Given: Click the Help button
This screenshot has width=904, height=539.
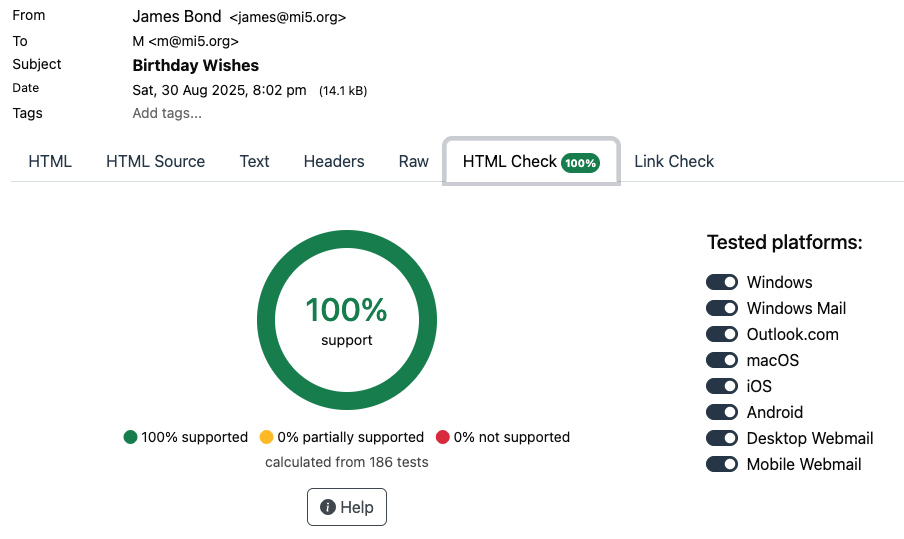Looking at the screenshot, I should point(346,507).
